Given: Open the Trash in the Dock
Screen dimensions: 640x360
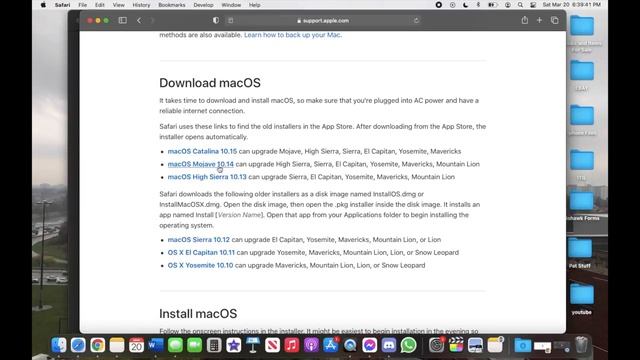Looking at the screenshot, I should point(581,345).
